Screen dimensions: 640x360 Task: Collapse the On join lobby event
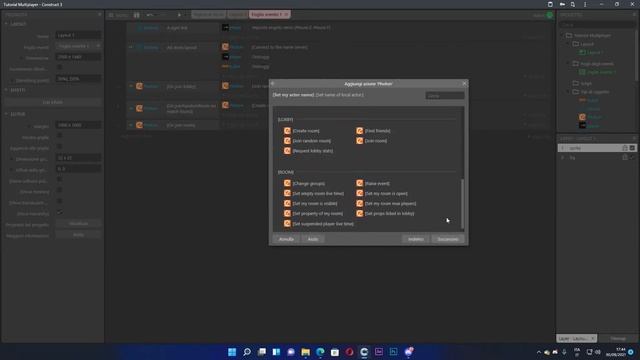[131, 86]
